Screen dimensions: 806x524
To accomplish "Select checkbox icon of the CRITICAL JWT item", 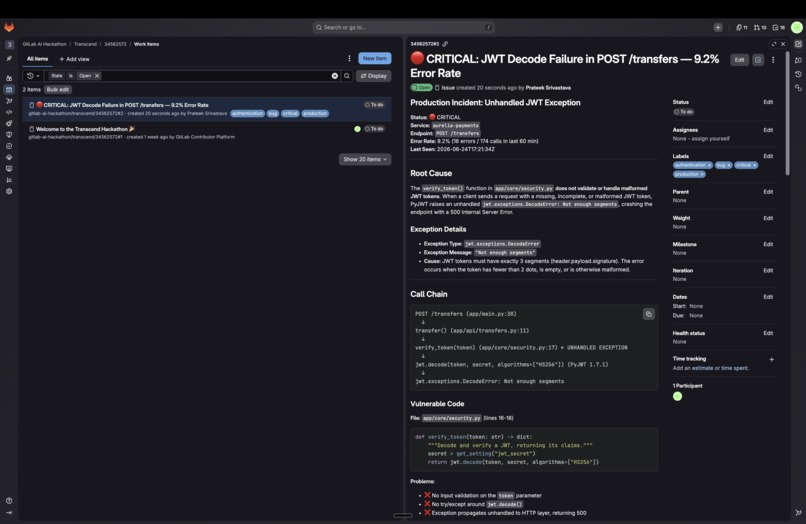I will click(x=31, y=105).
